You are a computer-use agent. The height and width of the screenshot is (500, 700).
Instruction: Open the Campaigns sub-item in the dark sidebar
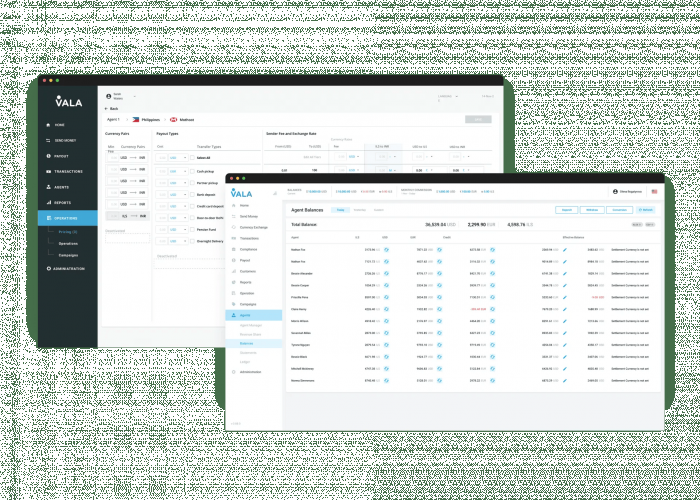(x=68, y=255)
